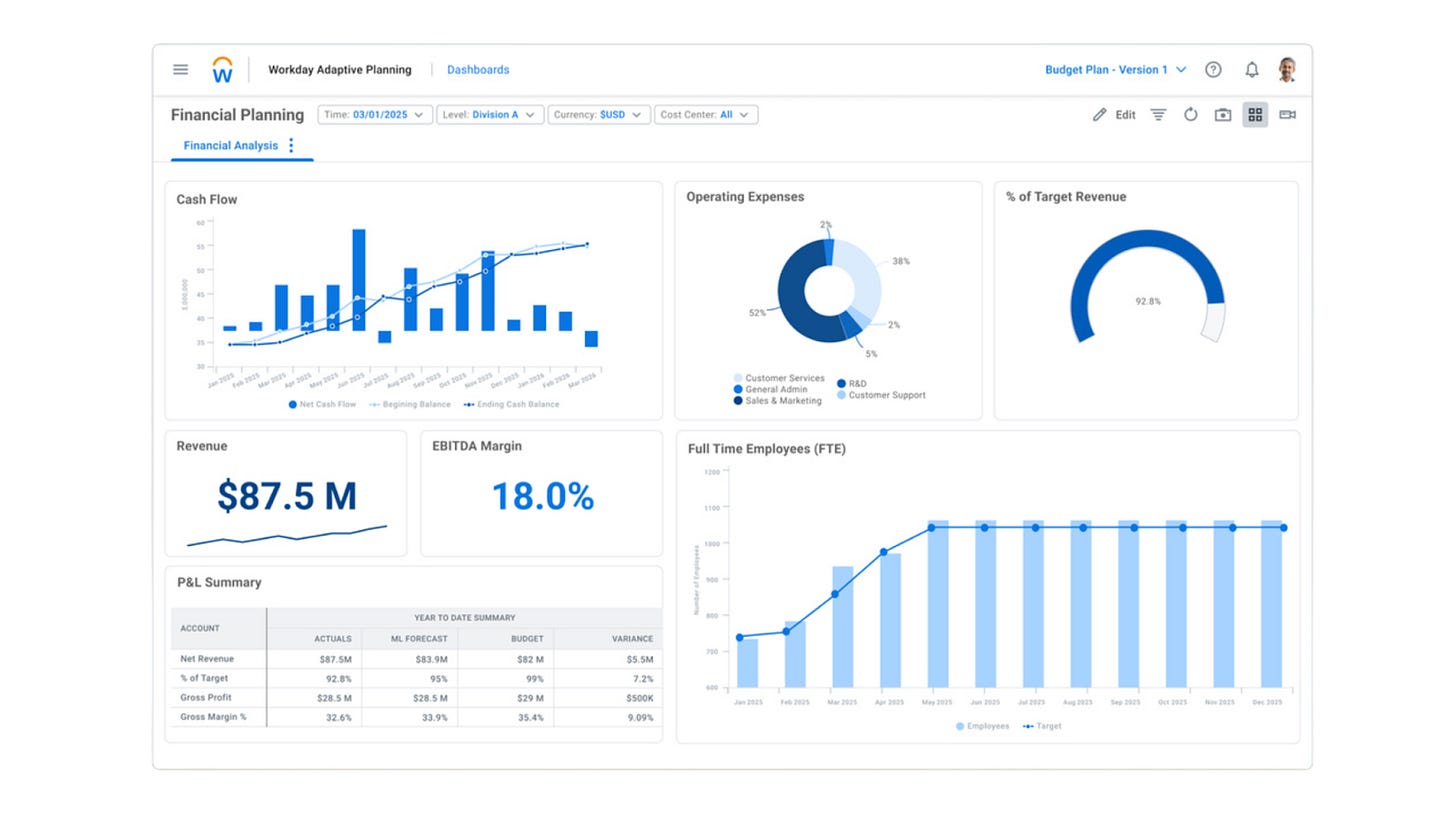
Task: Open the dashboard filter options
Action: [x=1158, y=114]
